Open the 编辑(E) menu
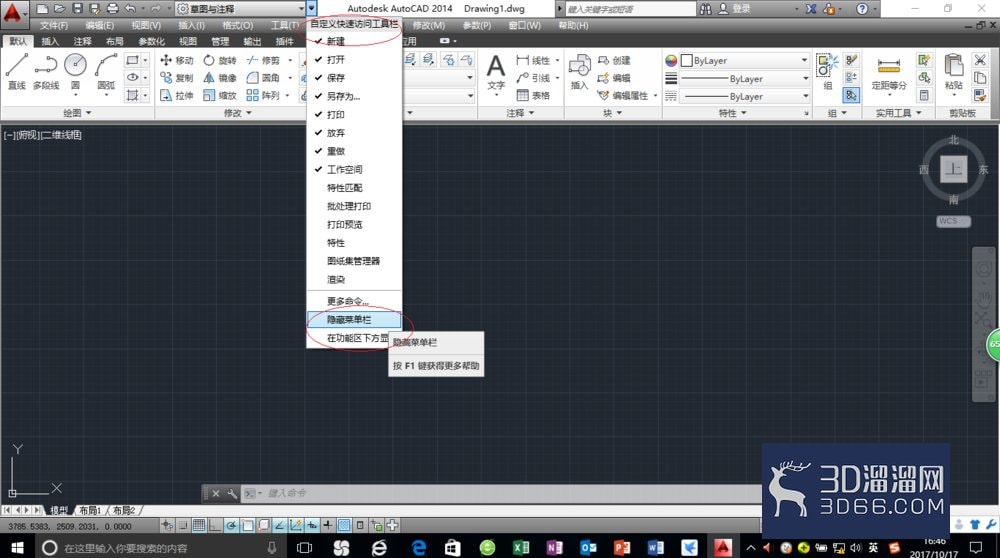The width and height of the screenshot is (1000, 558). point(99,26)
